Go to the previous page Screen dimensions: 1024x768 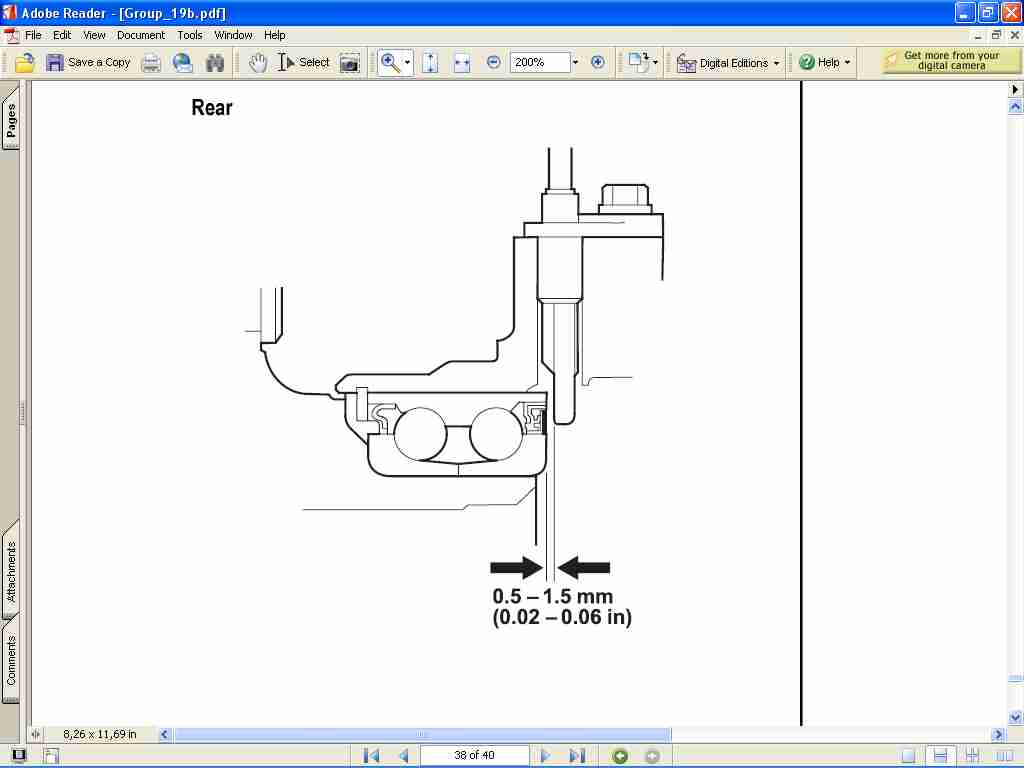coord(403,756)
